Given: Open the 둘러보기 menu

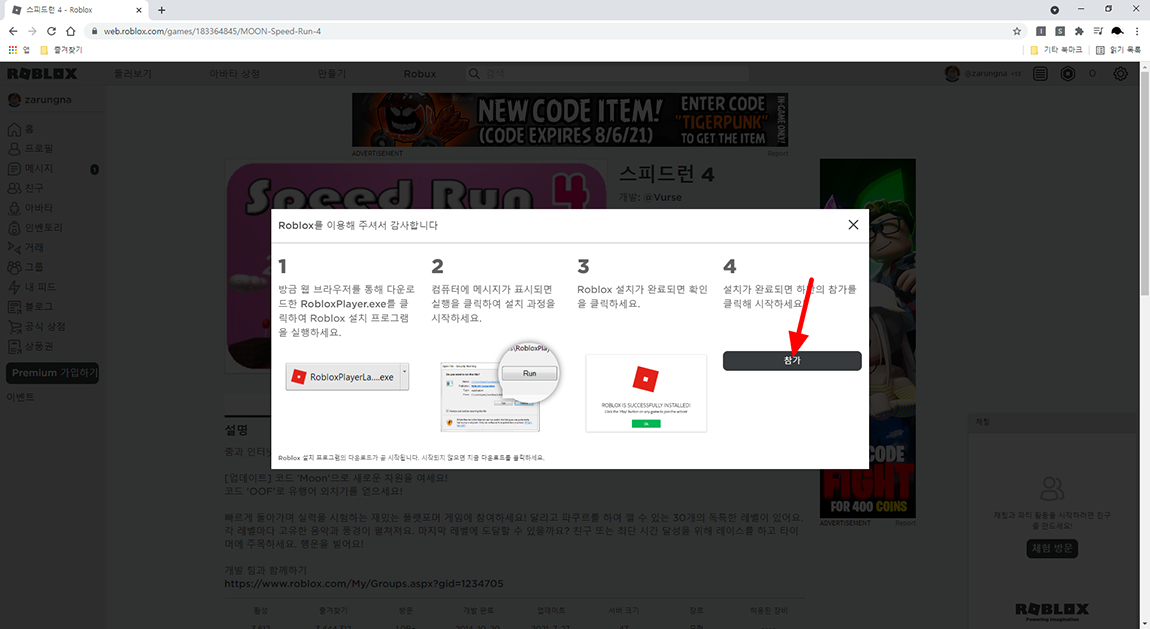Looking at the screenshot, I should tap(133, 73).
